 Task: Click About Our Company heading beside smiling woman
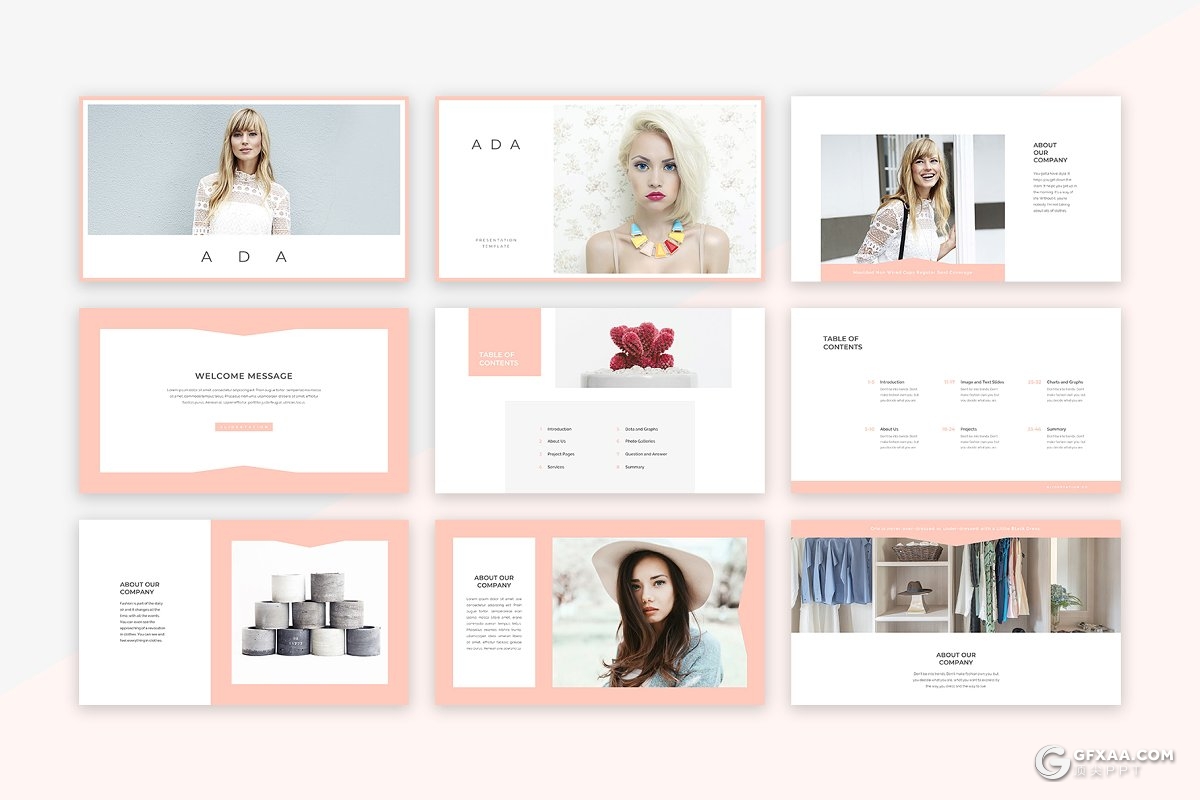click(x=1050, y=152)
